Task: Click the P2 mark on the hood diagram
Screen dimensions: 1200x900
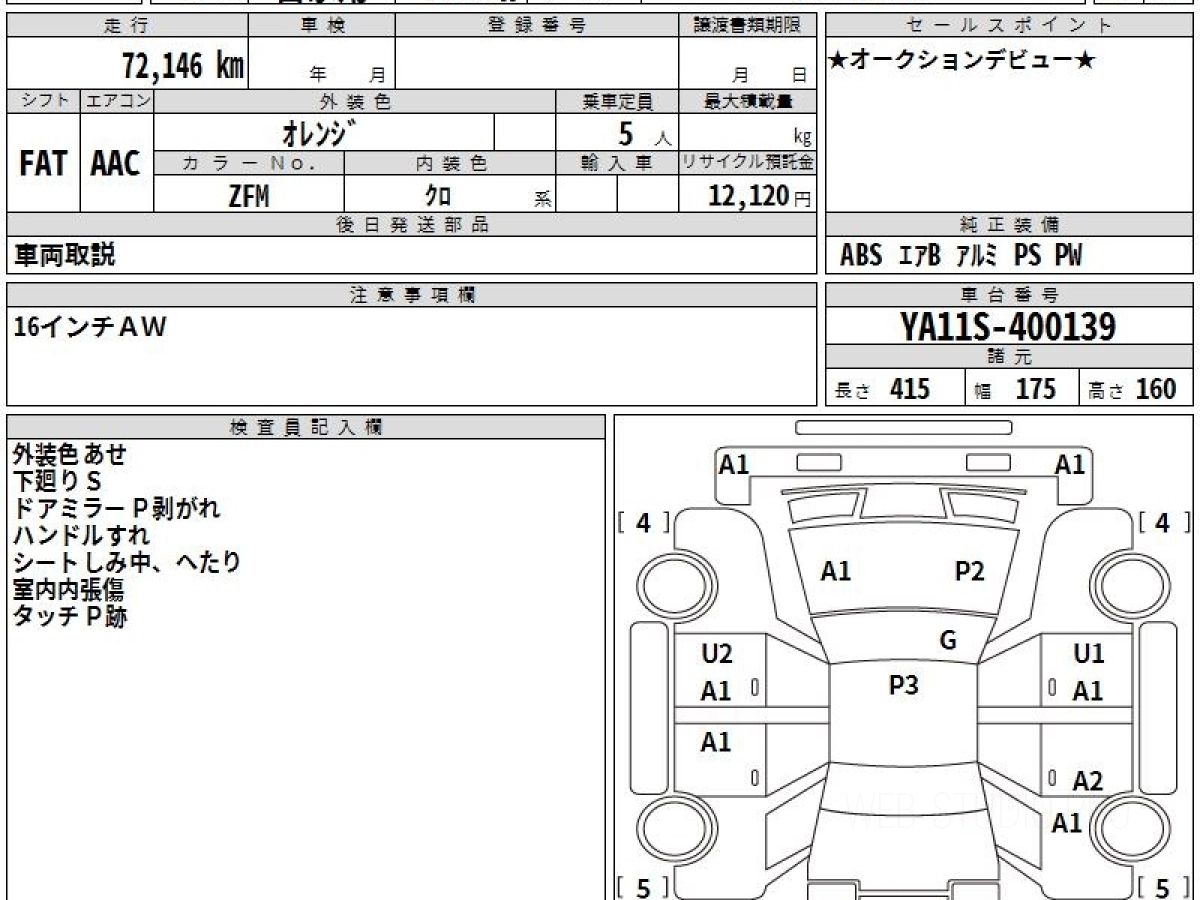Action: tap(970, 571)
